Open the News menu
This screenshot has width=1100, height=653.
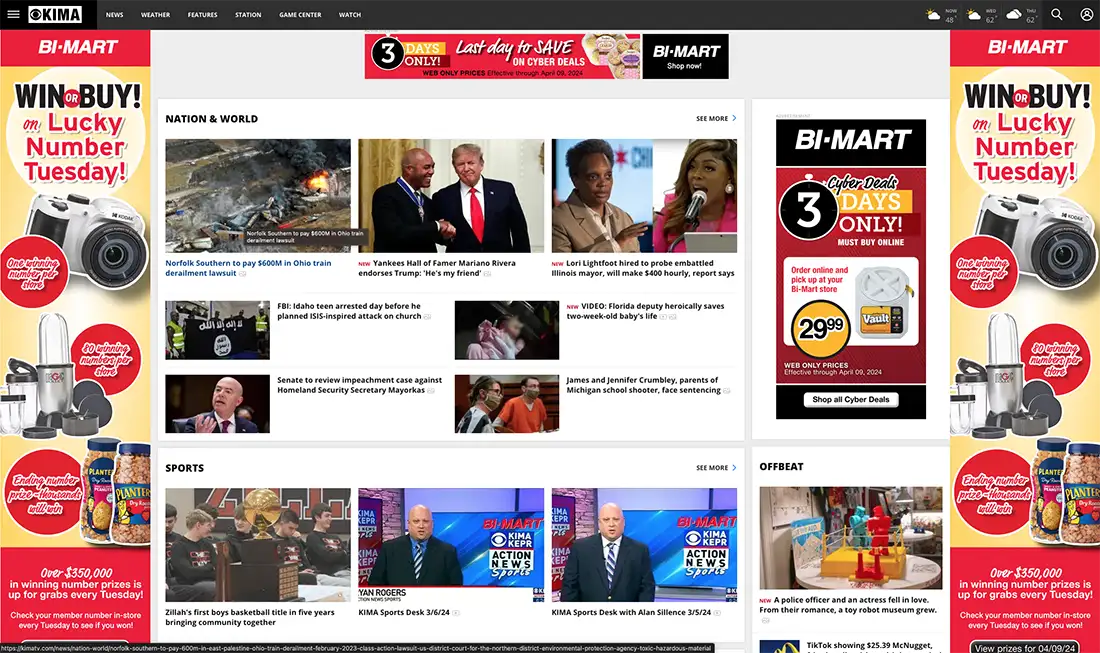114,15
